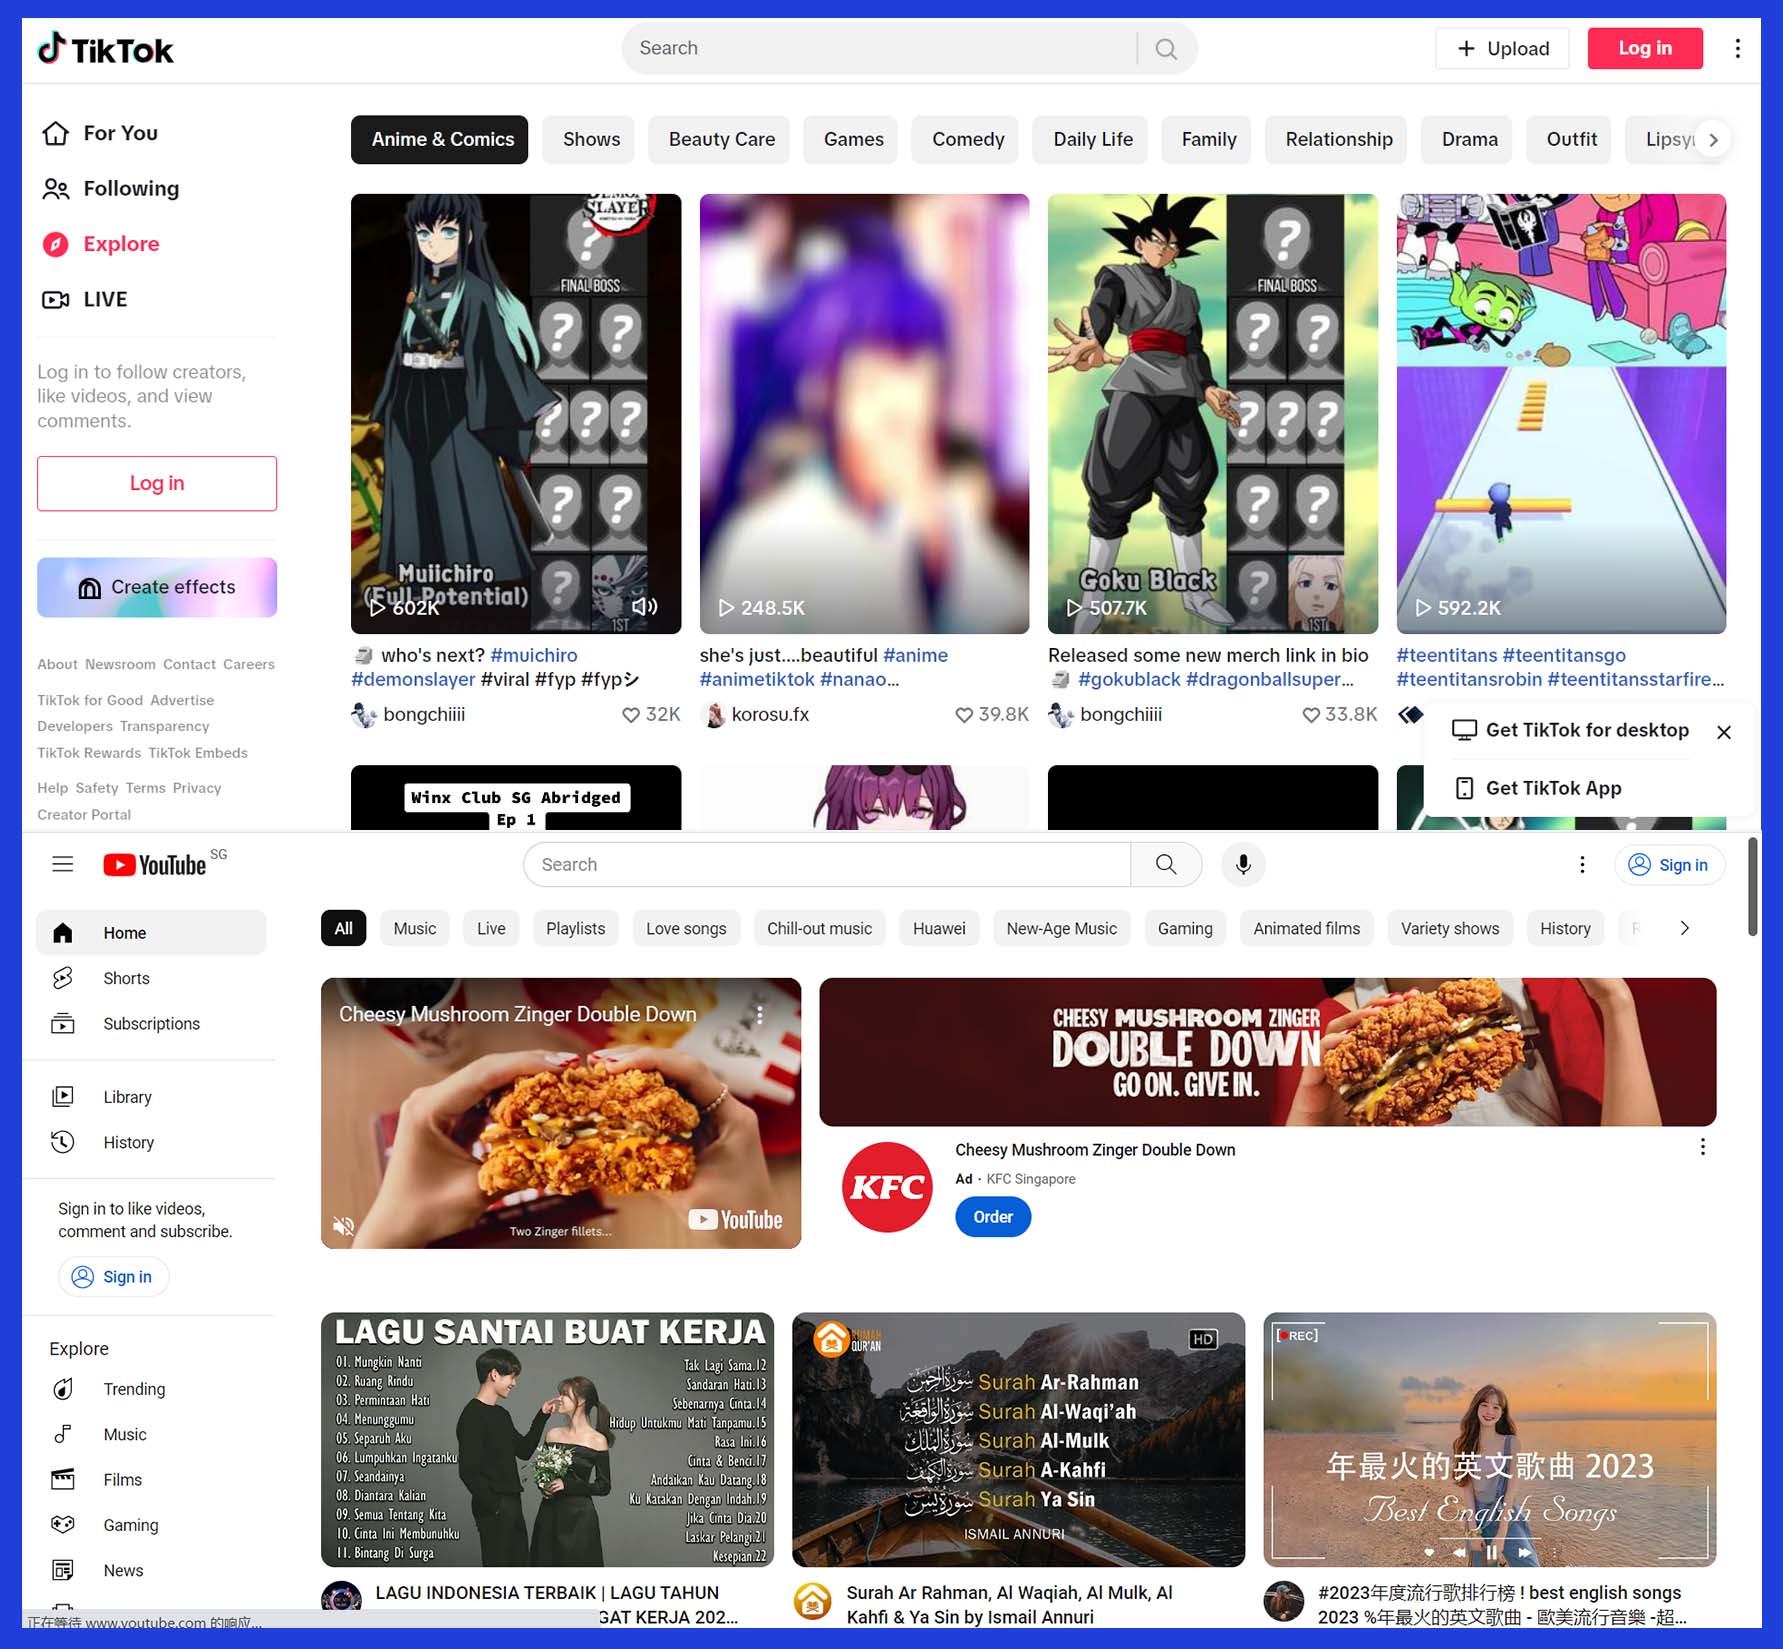Open Surah Ar-Rahman video thumbnail
This screenshot has height=1649, width=1783.
tap(1018, 1440)
